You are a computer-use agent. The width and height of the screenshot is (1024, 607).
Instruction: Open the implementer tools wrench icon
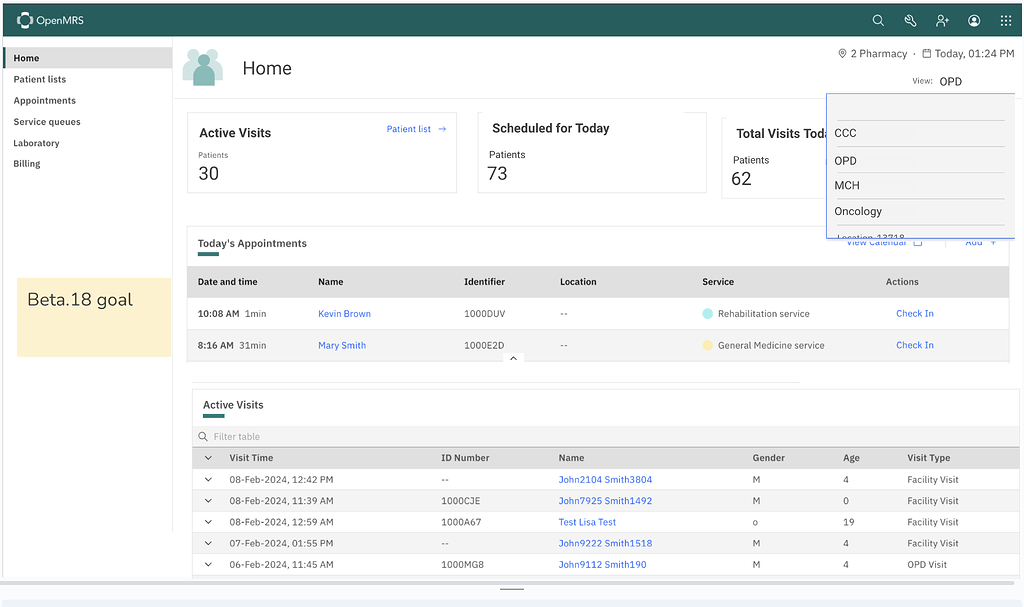(x=910, y=20)
